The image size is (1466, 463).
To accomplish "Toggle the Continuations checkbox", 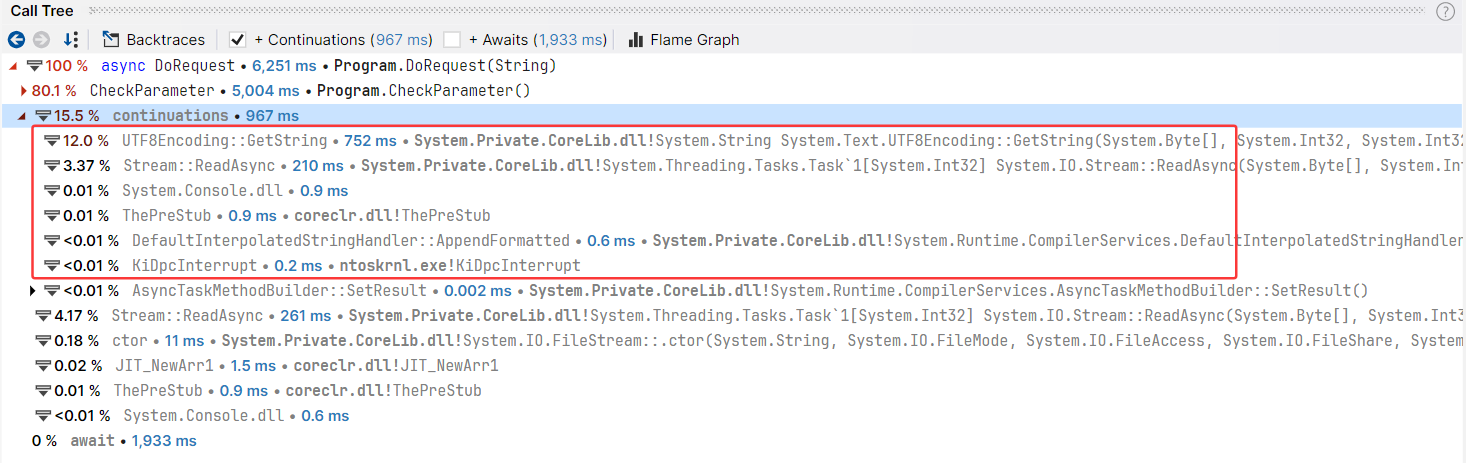I will click(x=237, y=40).
